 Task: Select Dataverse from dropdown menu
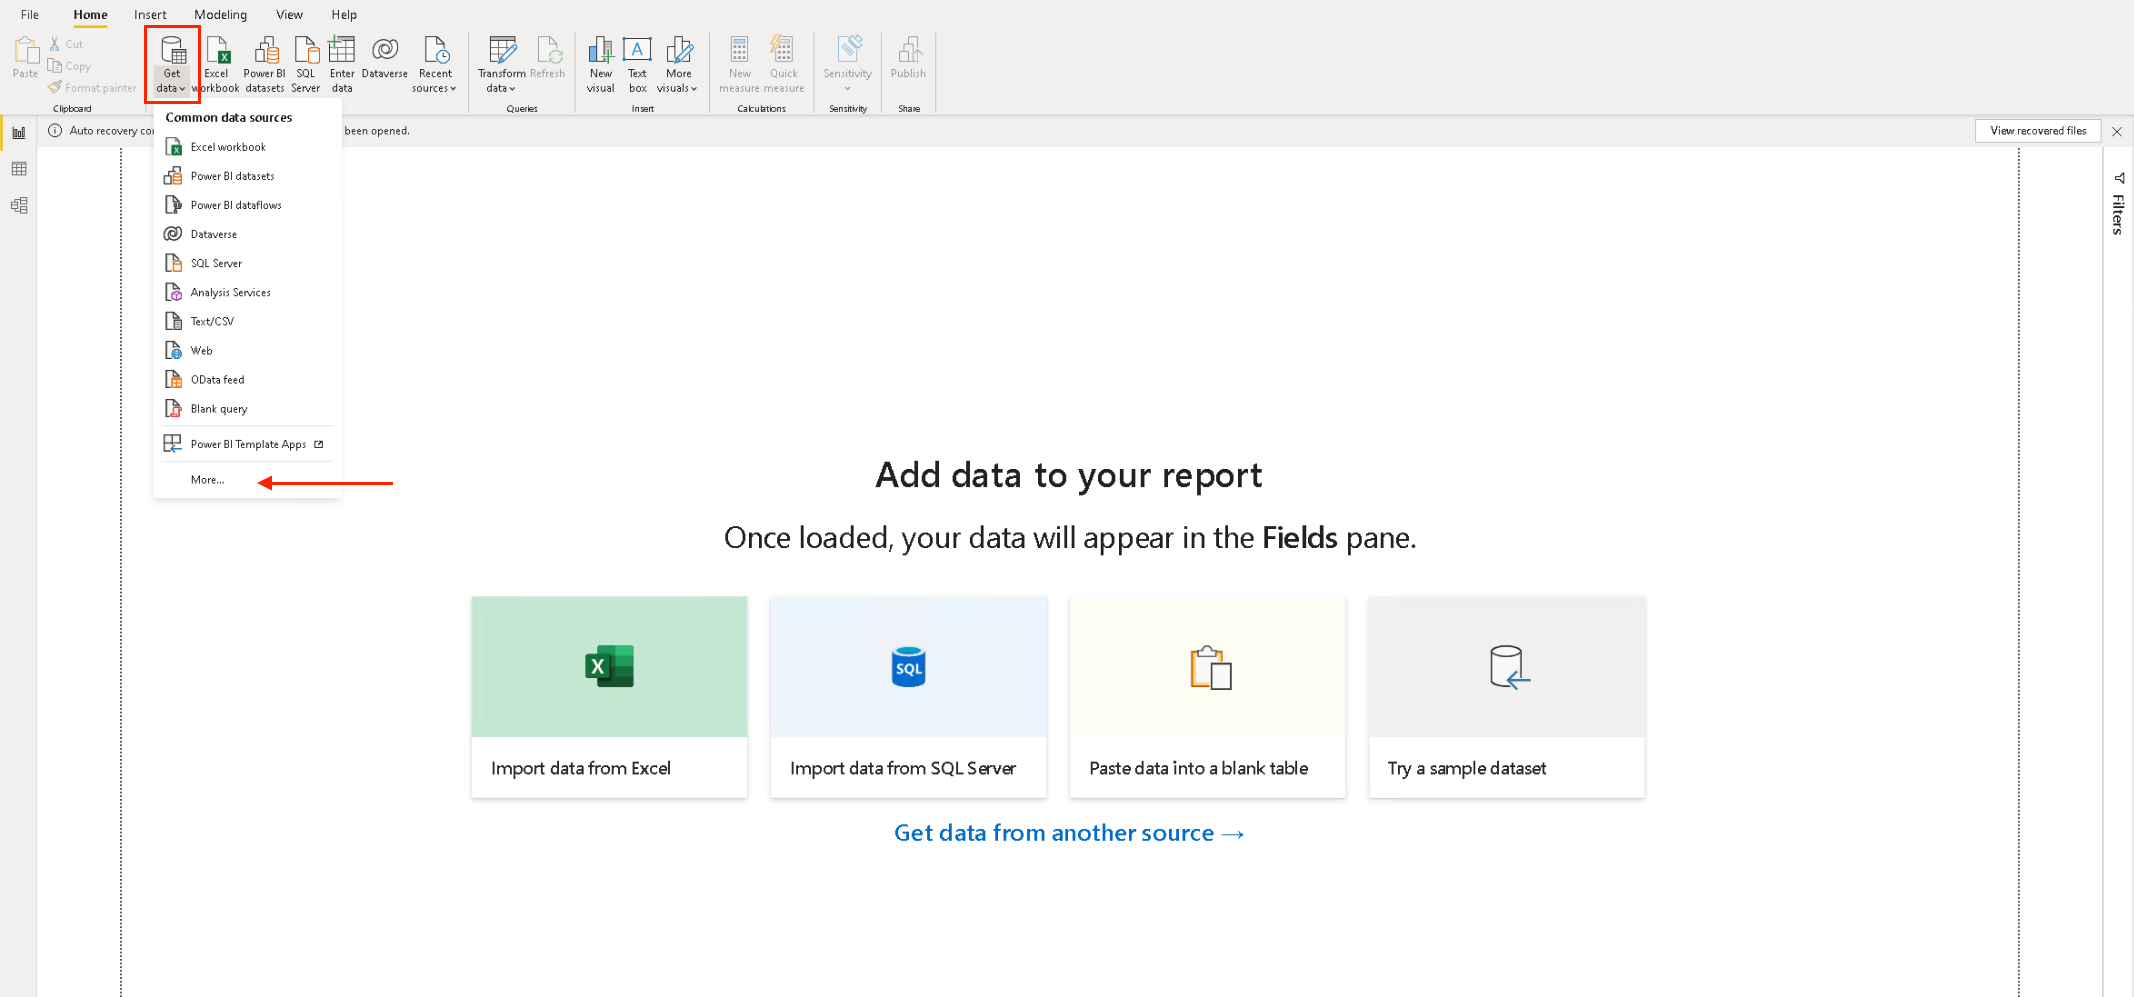coord(247,234)
